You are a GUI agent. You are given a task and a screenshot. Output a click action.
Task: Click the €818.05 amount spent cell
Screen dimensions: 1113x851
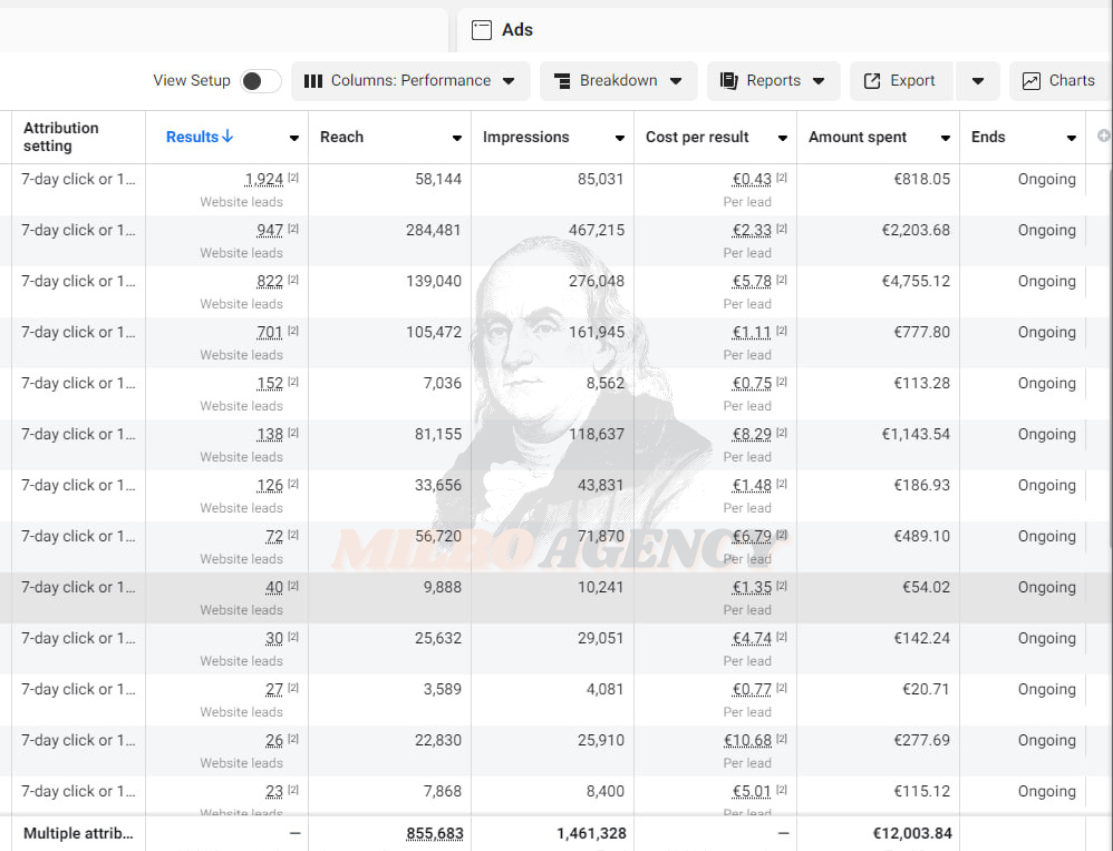(921, 179)
